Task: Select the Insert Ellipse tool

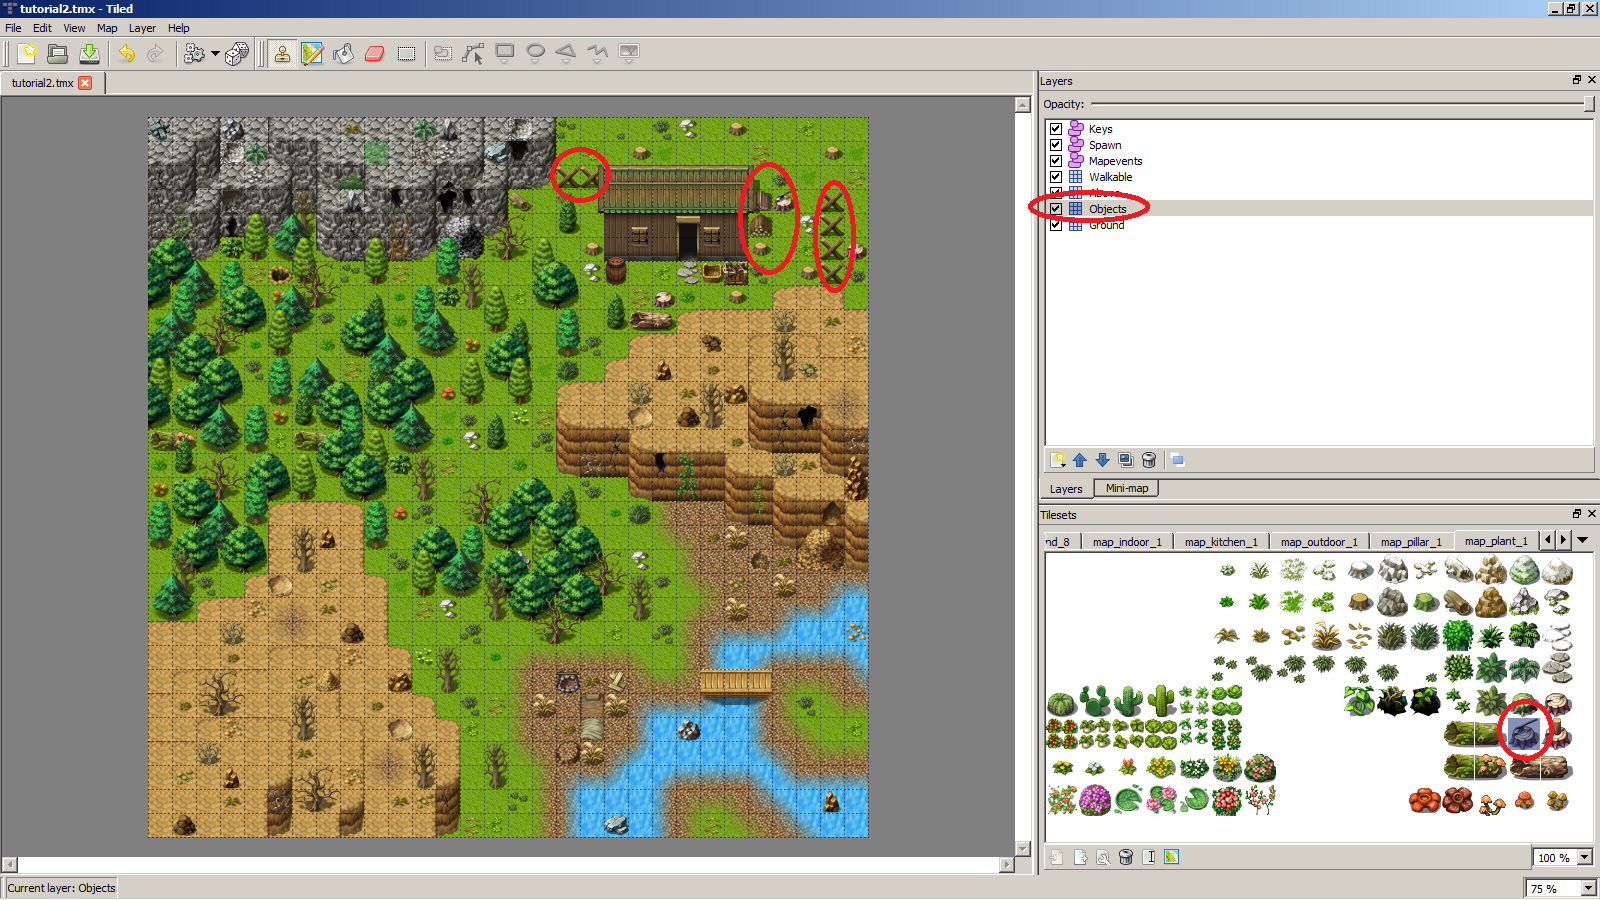Action: coord(536,54)
